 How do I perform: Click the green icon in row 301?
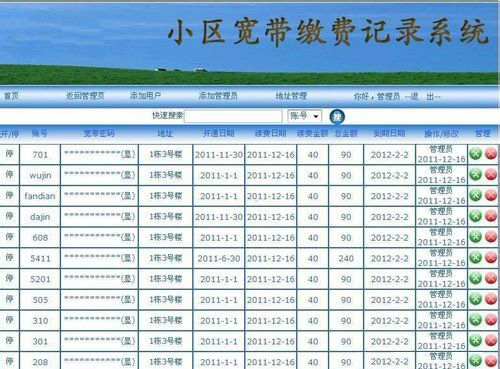tap(475, 340)
